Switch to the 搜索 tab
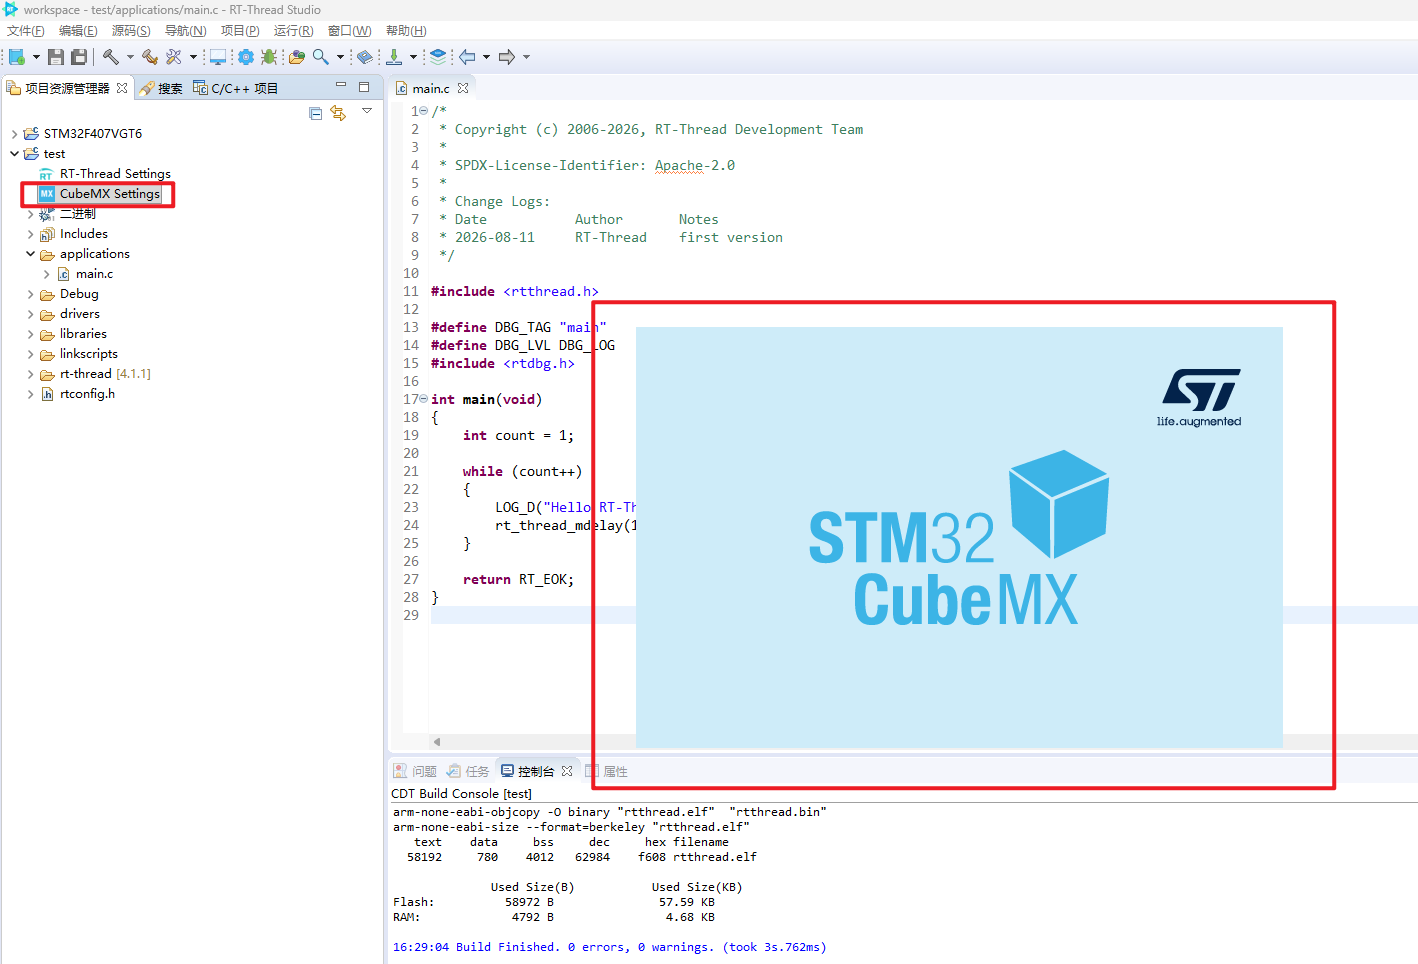This screenshot has height=964, width=1418. pos(161,88)
